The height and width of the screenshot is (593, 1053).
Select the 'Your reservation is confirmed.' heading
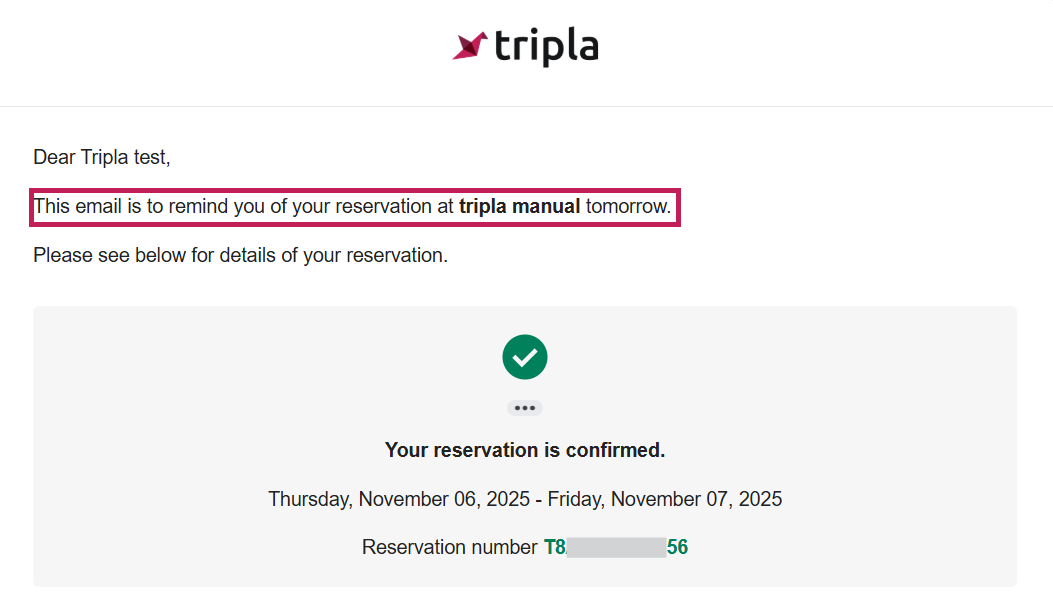click(525, 450)
